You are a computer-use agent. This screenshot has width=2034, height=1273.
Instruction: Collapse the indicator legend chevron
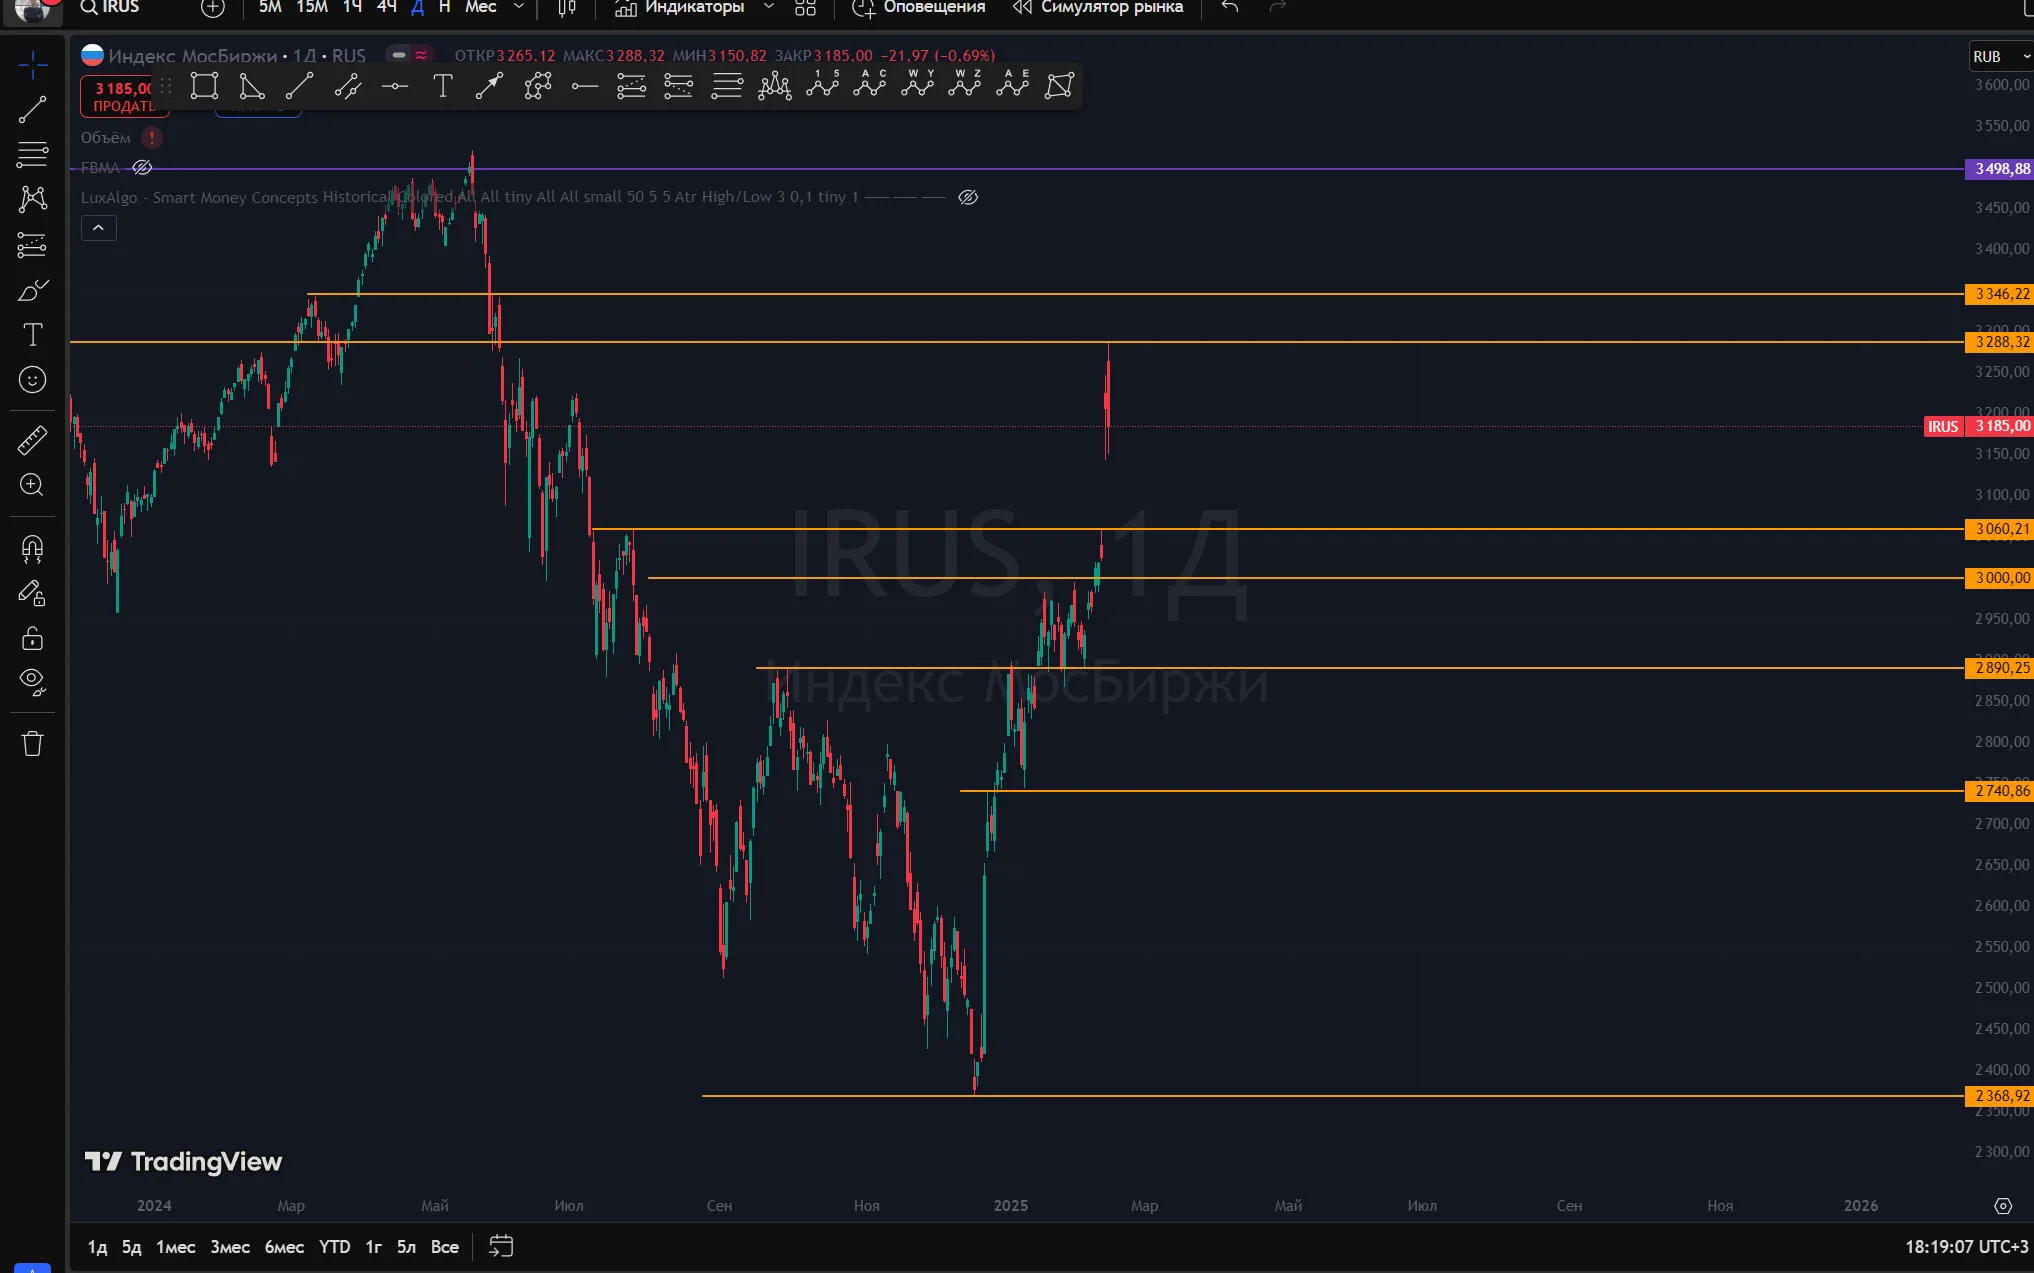98,229
